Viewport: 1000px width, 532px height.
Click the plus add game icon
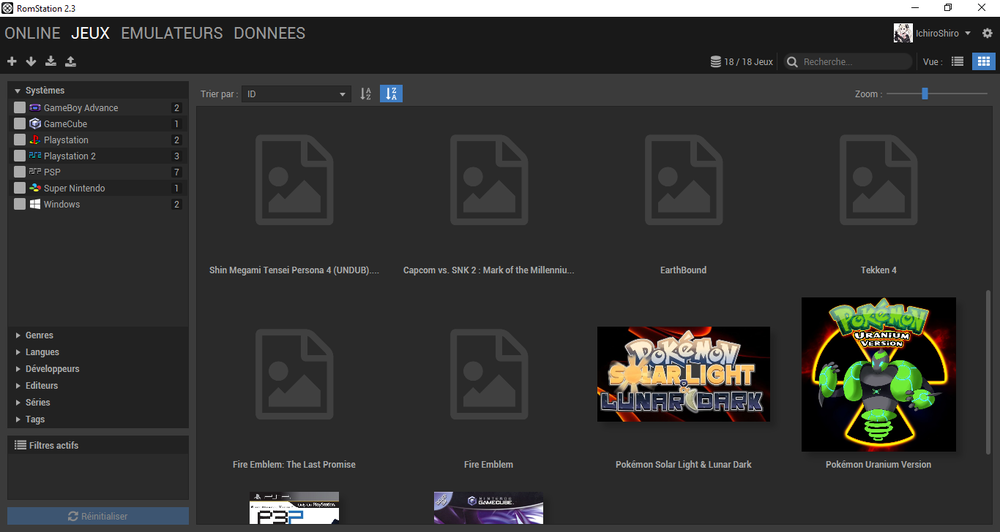(11, 61)
